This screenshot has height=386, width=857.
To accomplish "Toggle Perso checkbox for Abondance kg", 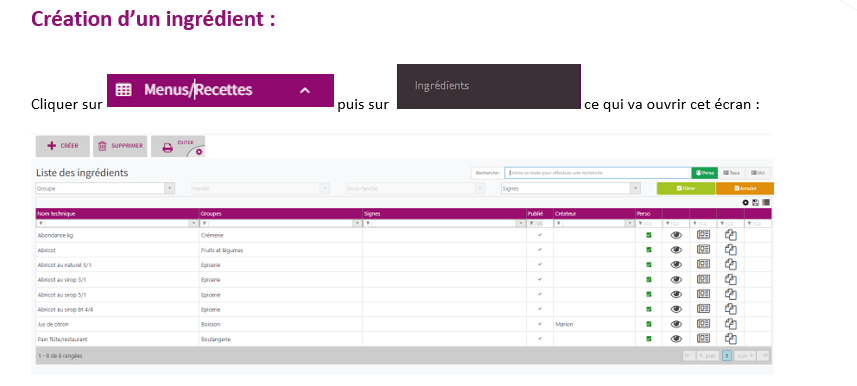I will tap(649, 235).
